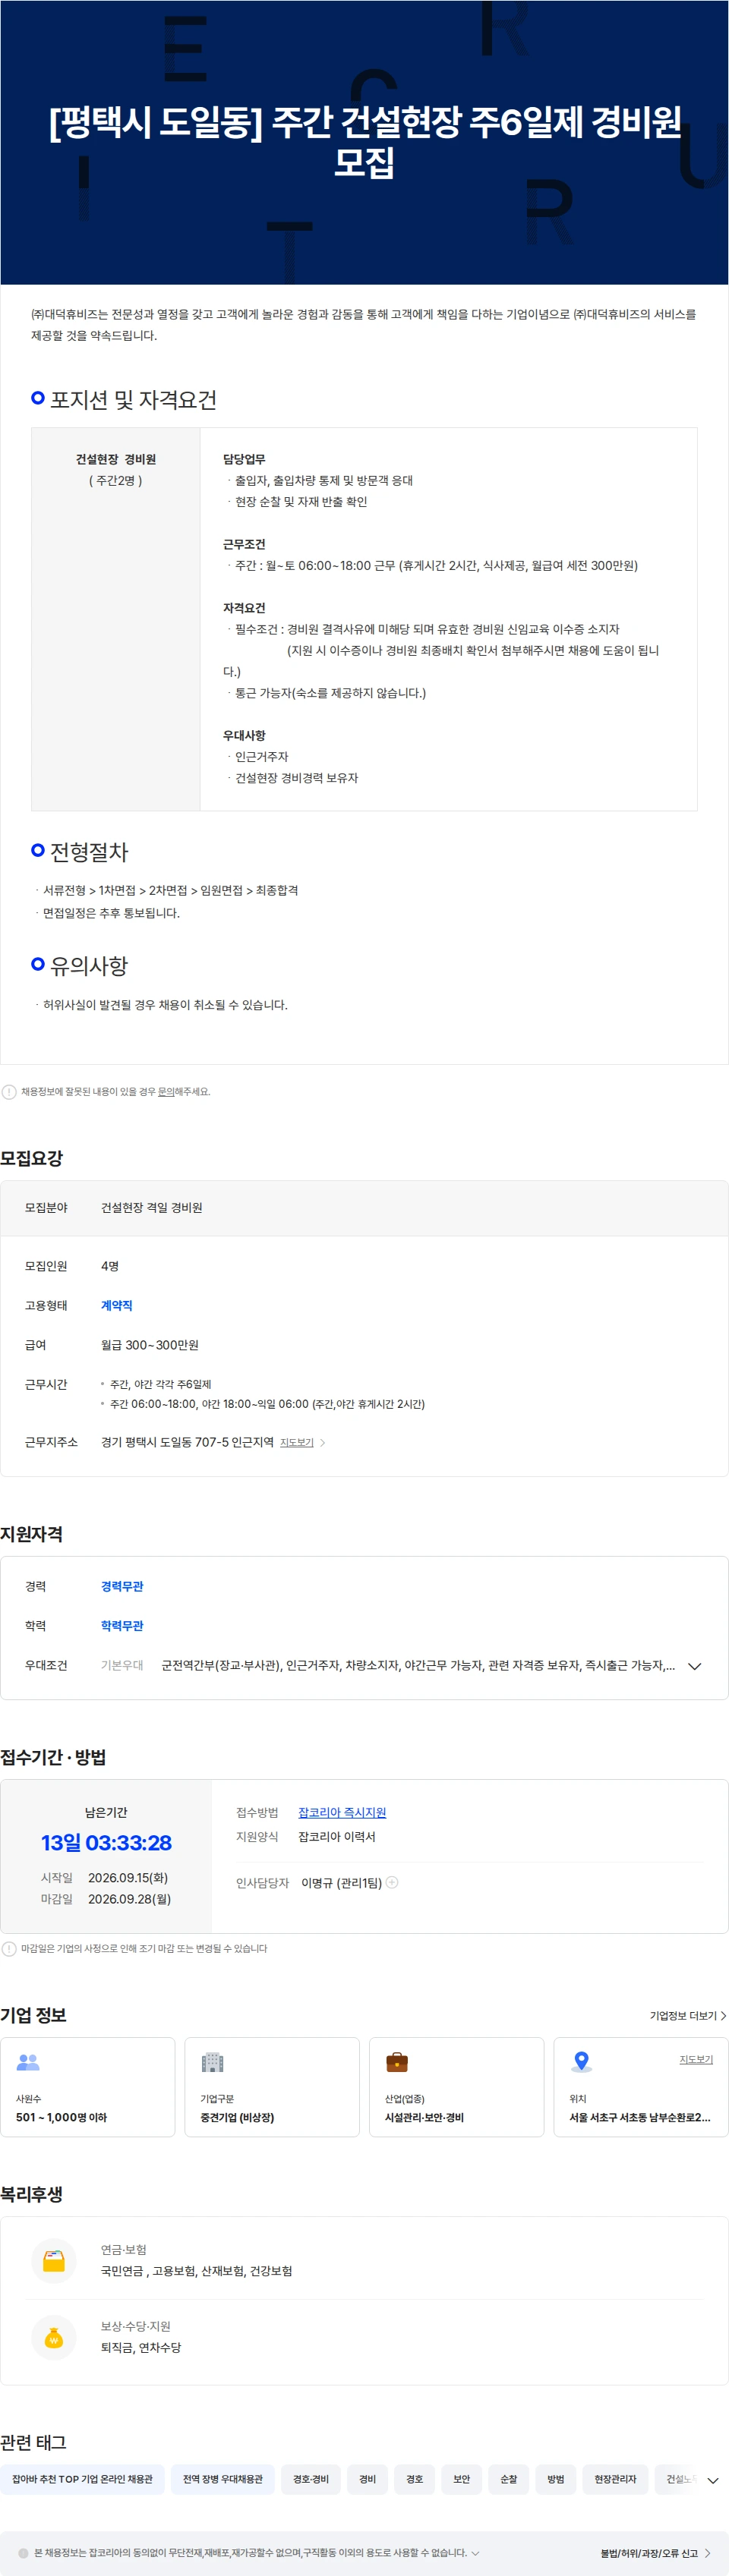Open 지도보기 in the company location card
Viewport: 729px width, 2576px height.
[x=696, y=2059]
